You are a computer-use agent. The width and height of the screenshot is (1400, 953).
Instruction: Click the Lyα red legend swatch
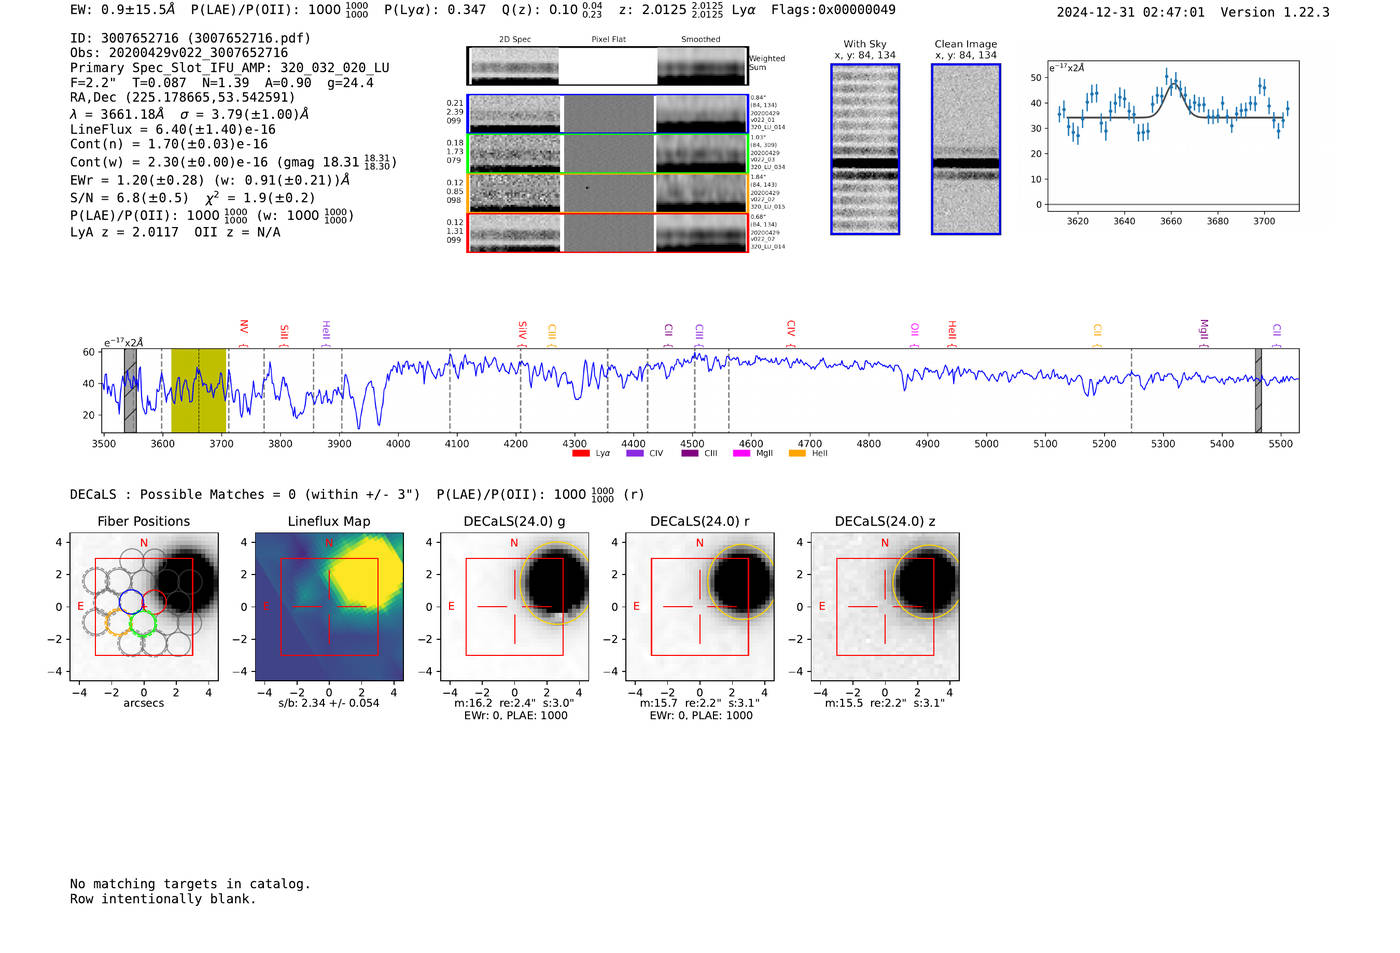(x=580, y=453)
